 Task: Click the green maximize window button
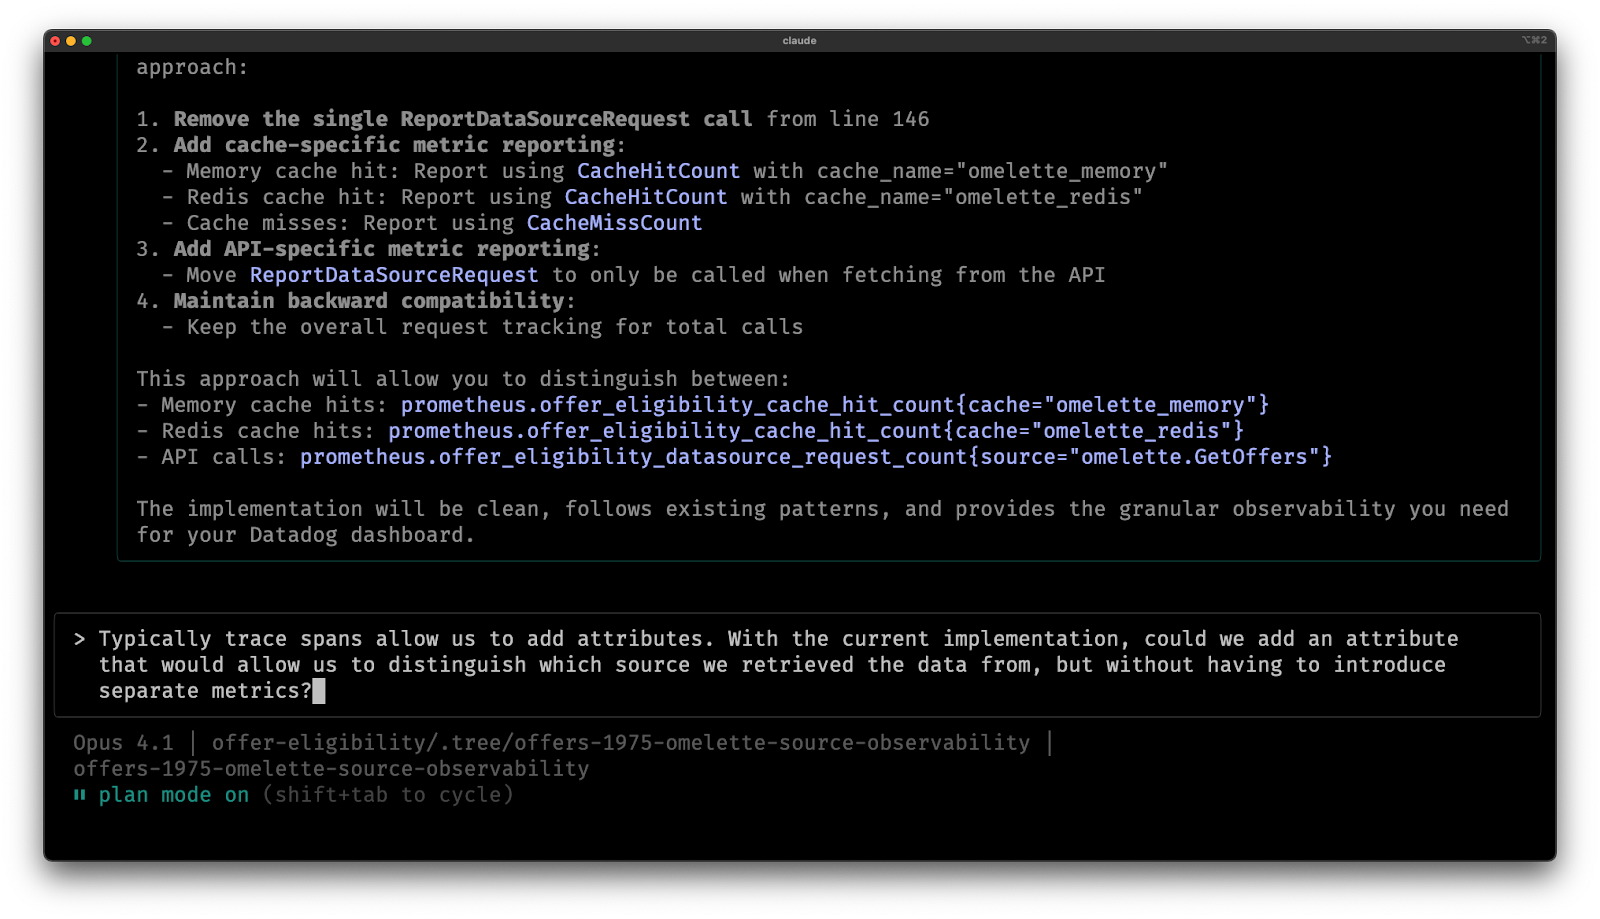point(87,41)
